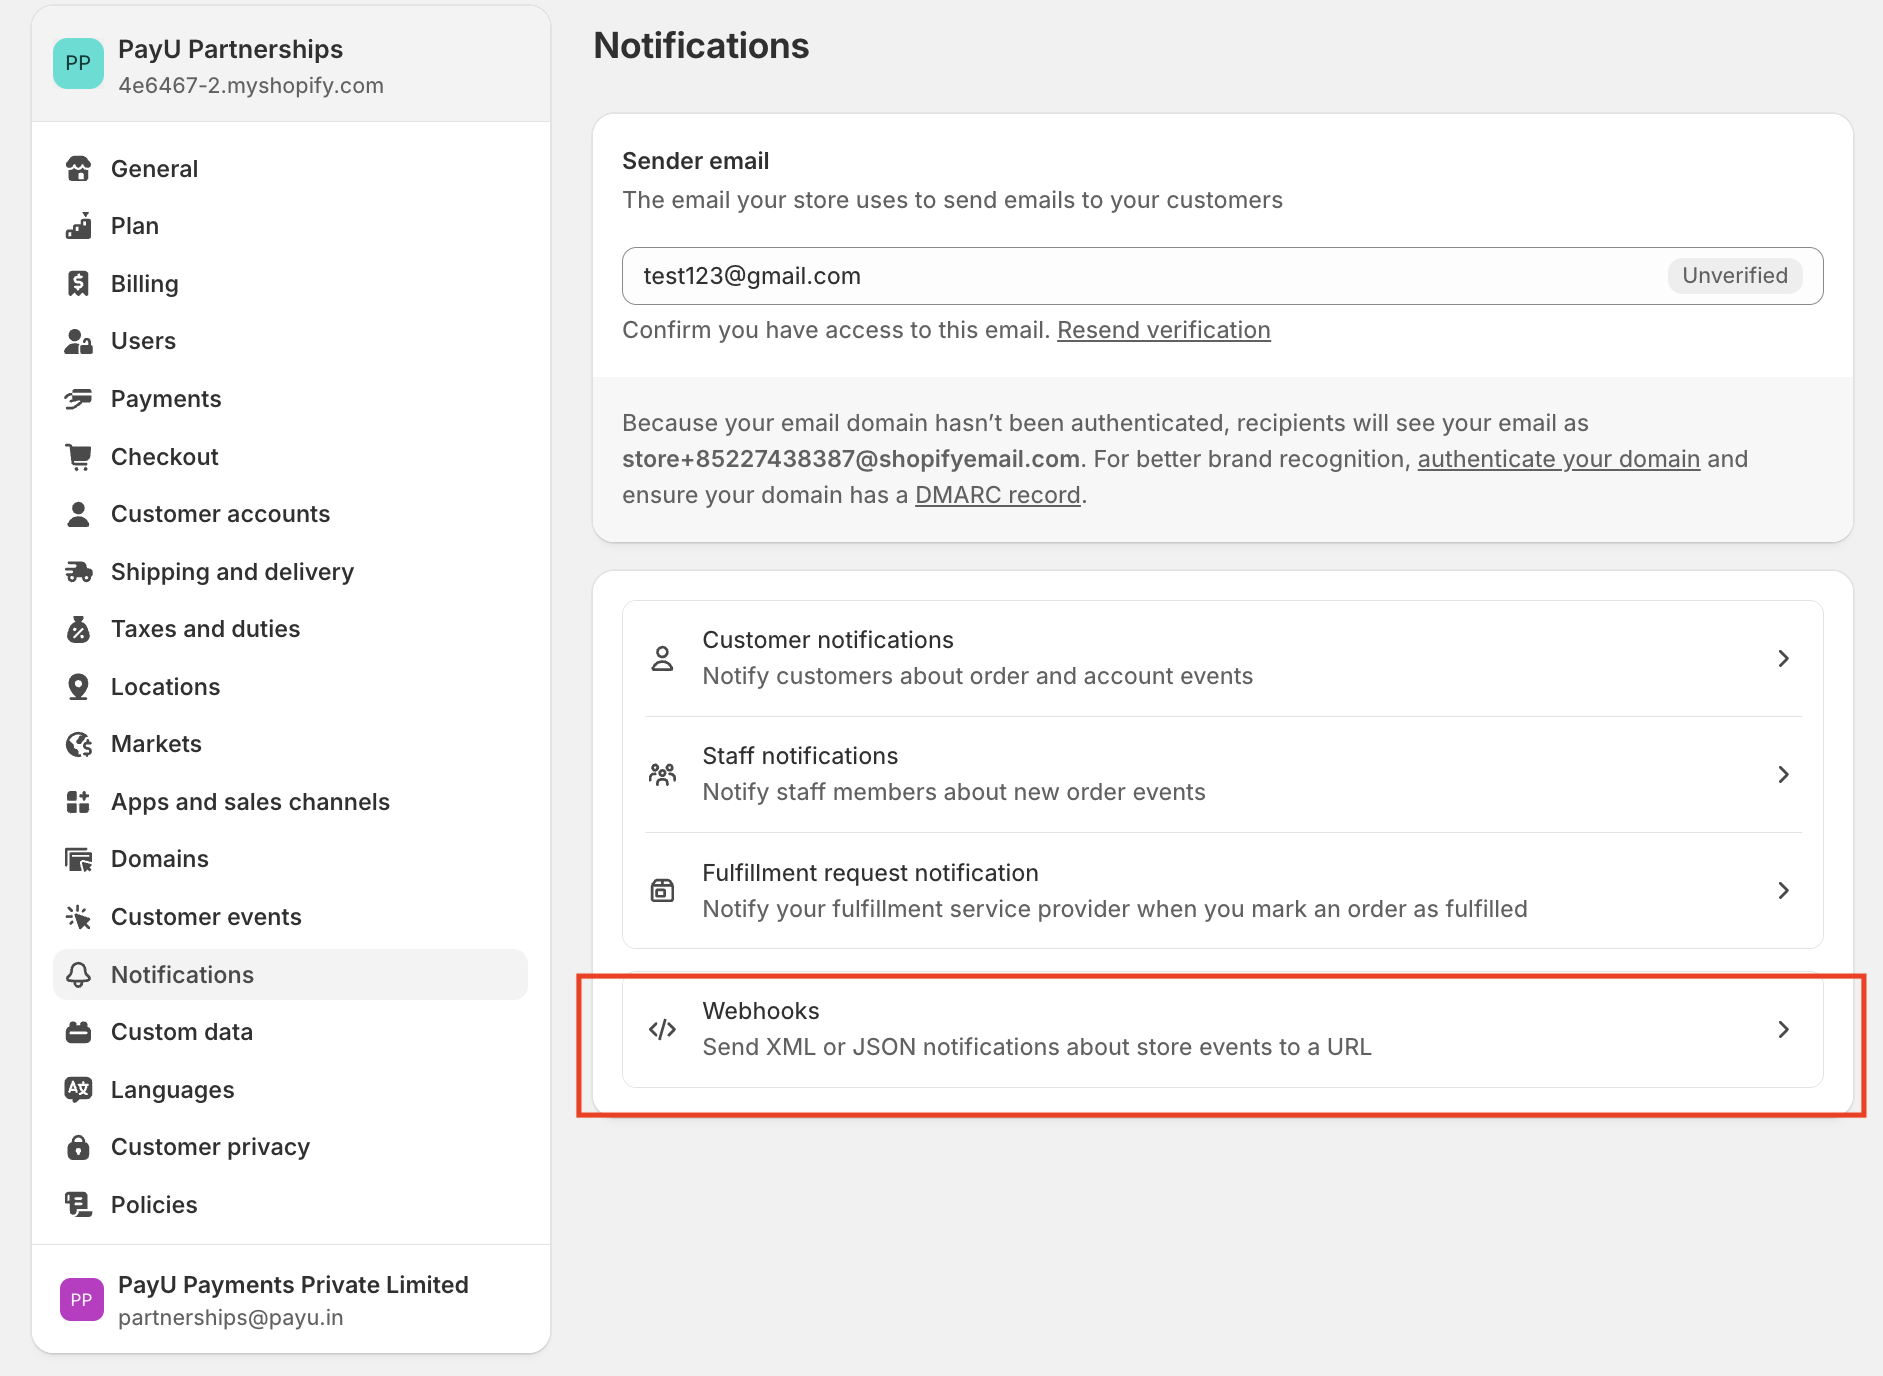Click the Customer privacy lock icon
The height and width of the screenshot is (1376, 1883).
[79, 1147]
